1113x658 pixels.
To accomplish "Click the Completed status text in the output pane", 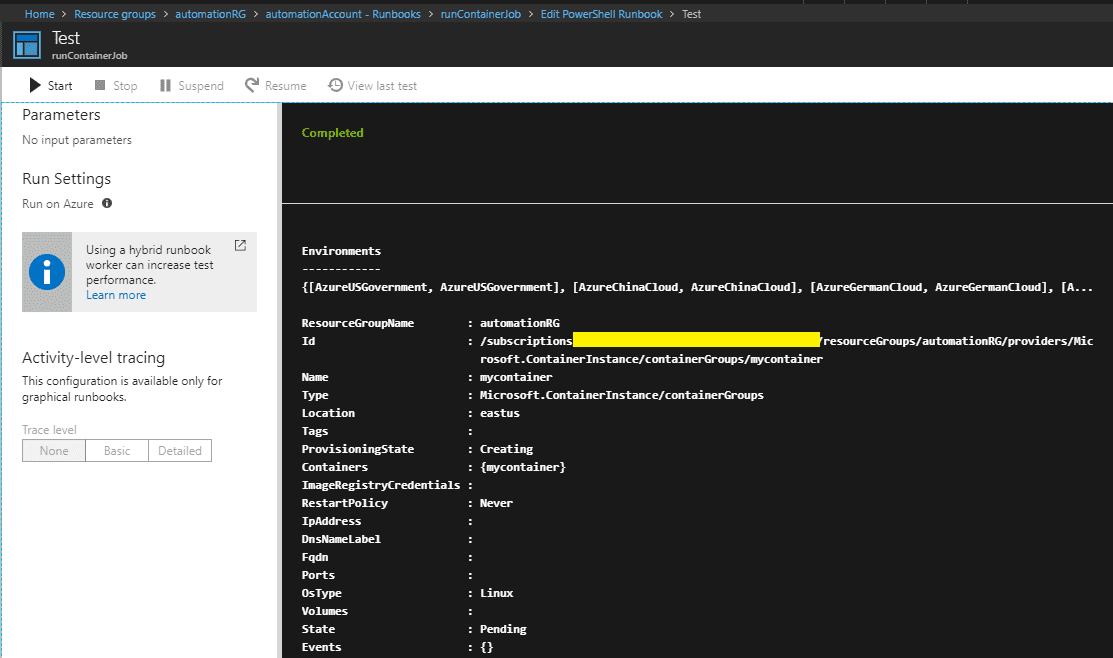I will click(x=332, y=132).
